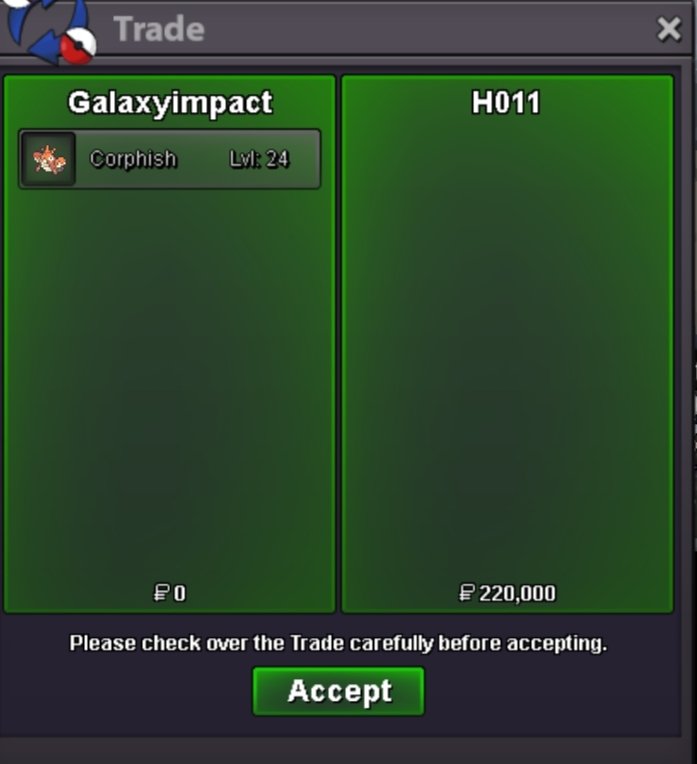Click the Lvl: 24 text
Screen dimensions: 697x764
point(259,159)
